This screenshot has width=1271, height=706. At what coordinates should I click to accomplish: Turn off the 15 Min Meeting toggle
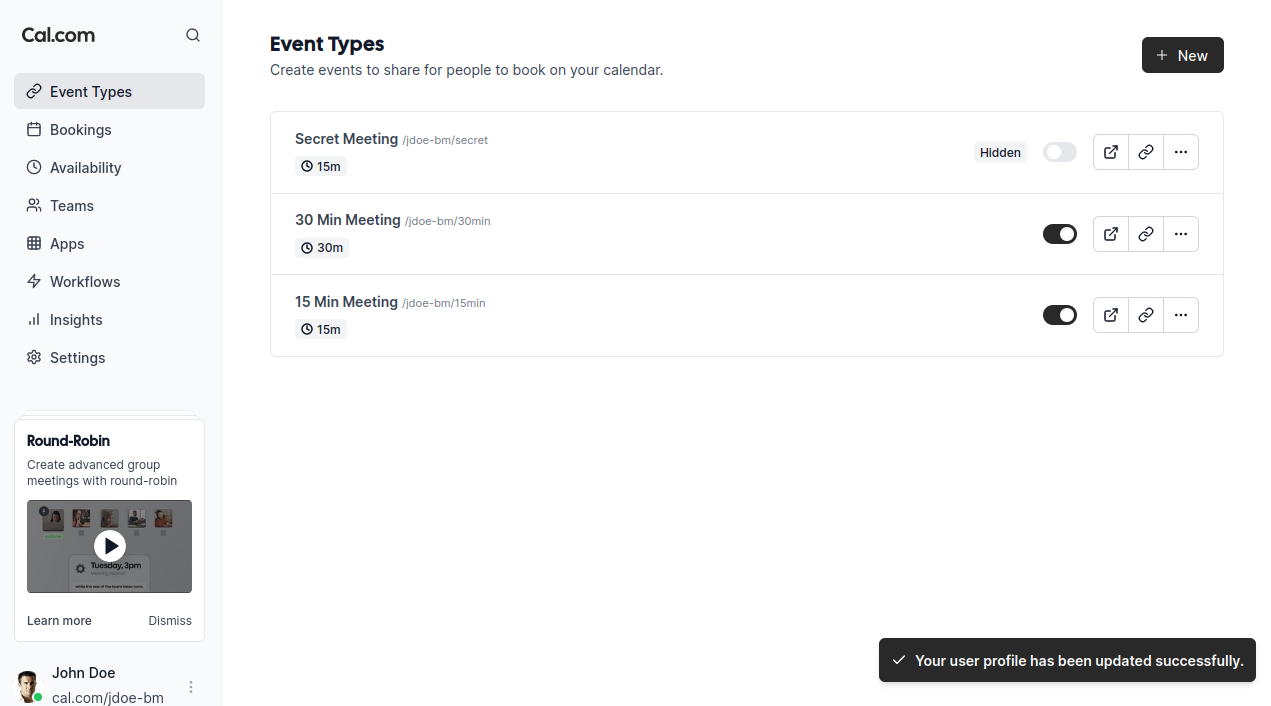pyautogui.click(x=1059, y=315)
